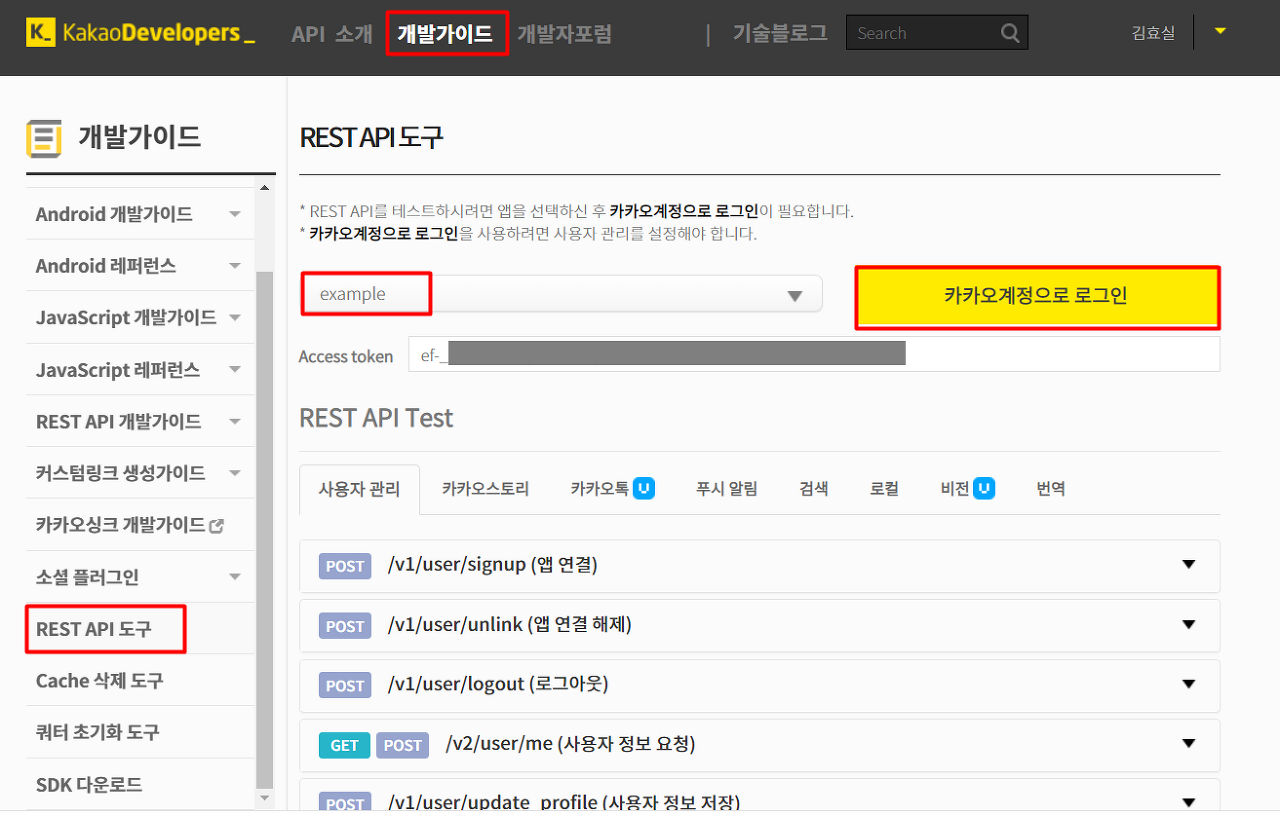Click user name 김효실 in header
Viewport: 1280px width, 816px height.
[1153, 33]
